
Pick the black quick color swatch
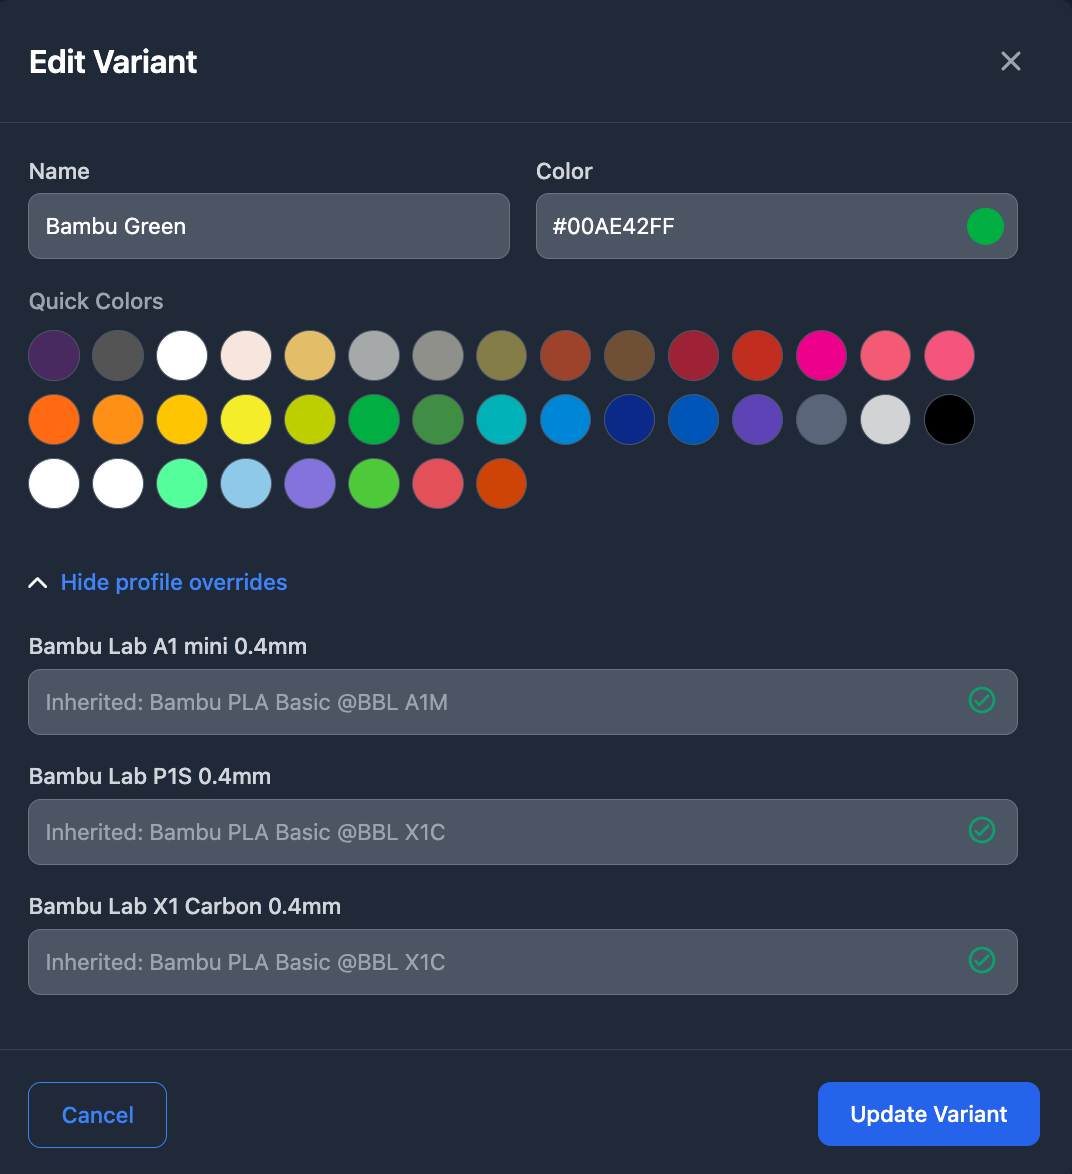tap(949, 420)
